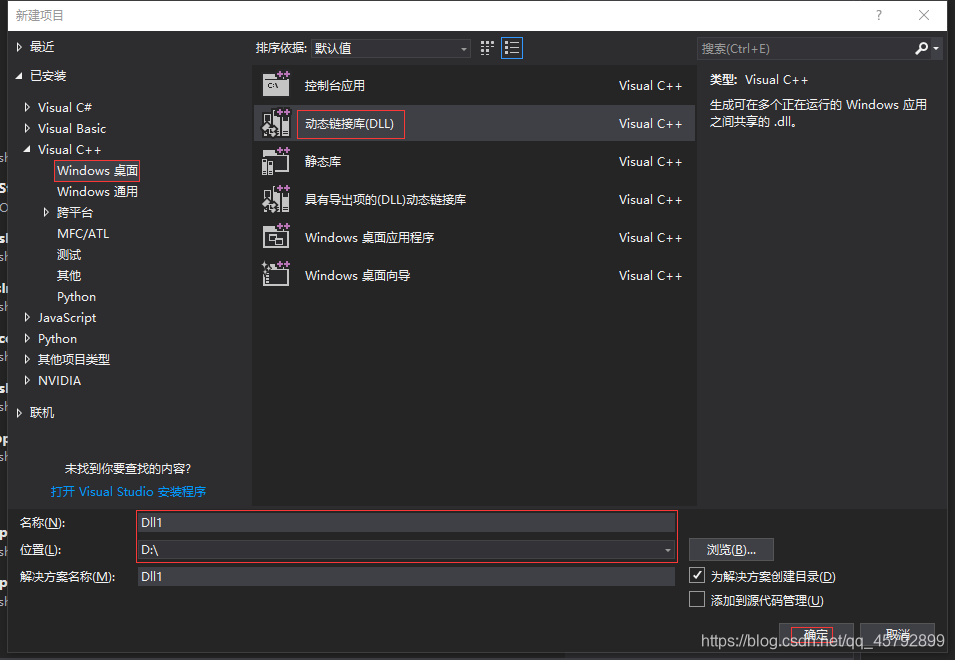Enable 添加到源代码管理

point(697,599)
